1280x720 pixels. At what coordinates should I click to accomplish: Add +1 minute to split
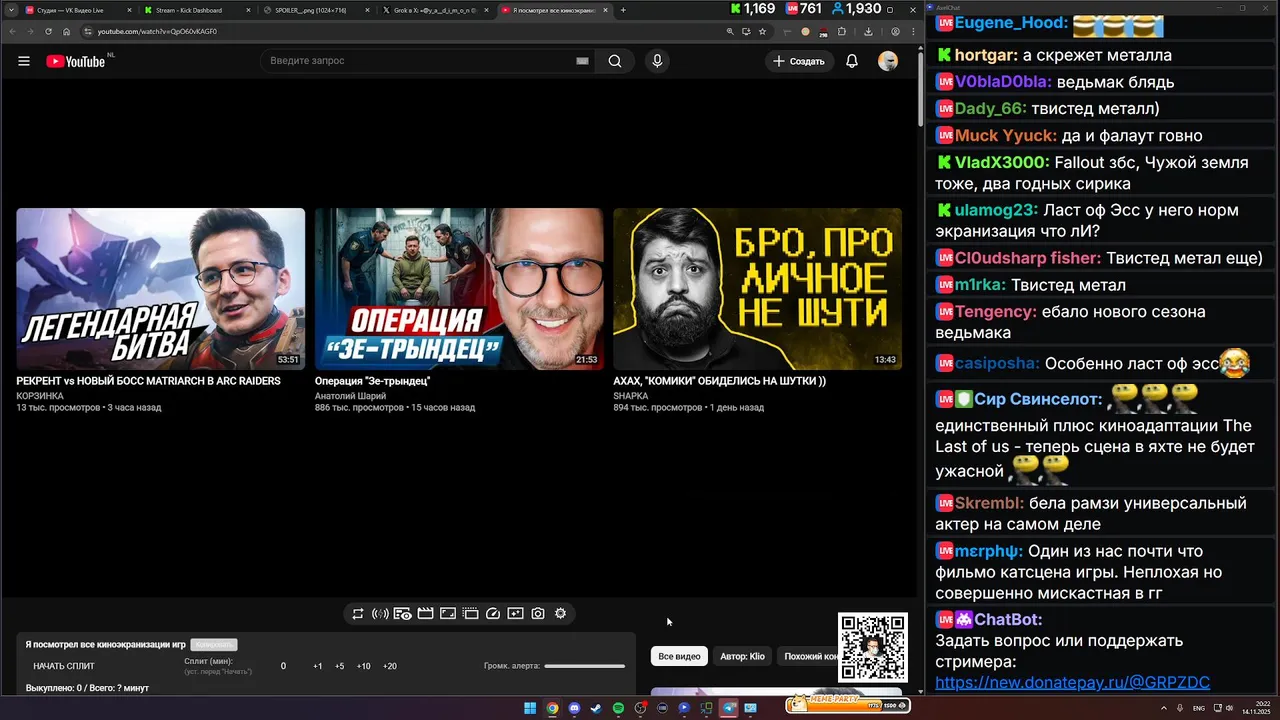(318, 666)
